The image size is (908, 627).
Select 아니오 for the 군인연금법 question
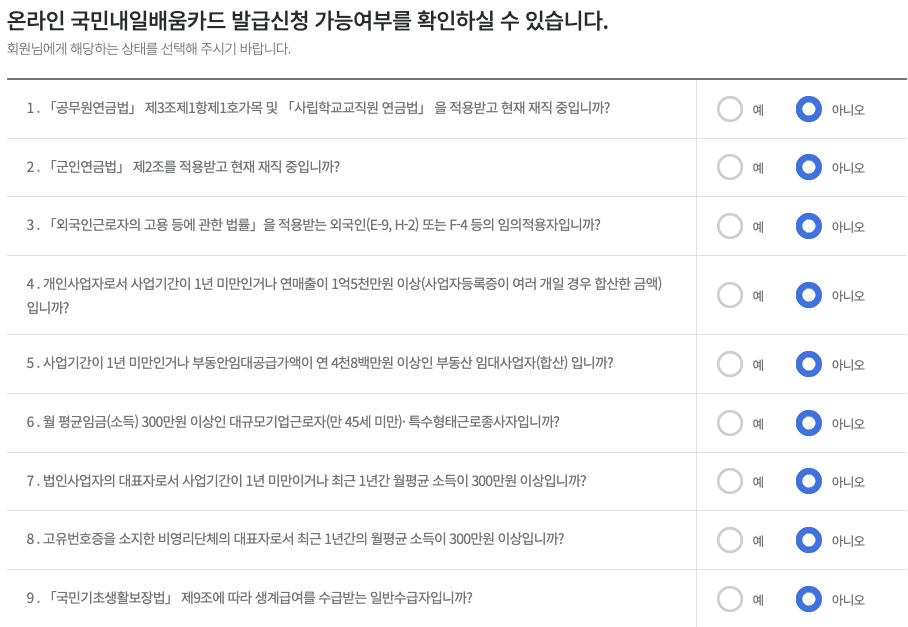tap(809, 167)
